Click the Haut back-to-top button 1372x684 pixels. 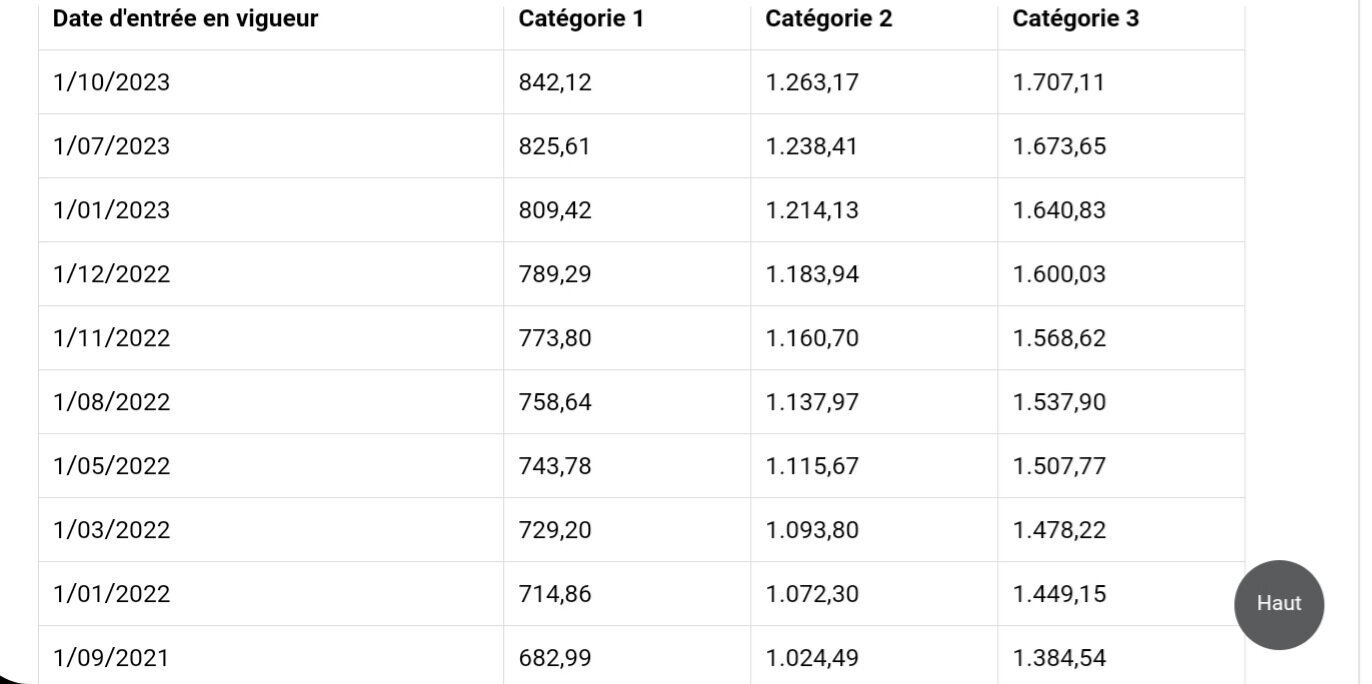pyautogui.click(x=1278, y=604)
